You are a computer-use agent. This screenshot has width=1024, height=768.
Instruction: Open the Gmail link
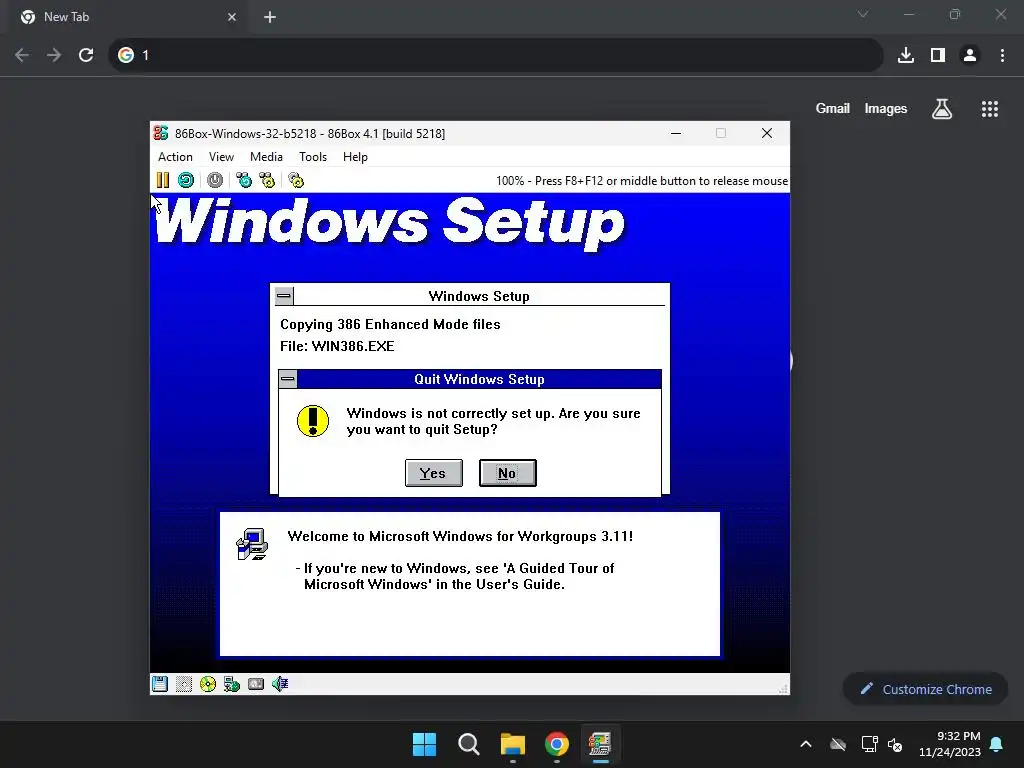click(833, 108)
